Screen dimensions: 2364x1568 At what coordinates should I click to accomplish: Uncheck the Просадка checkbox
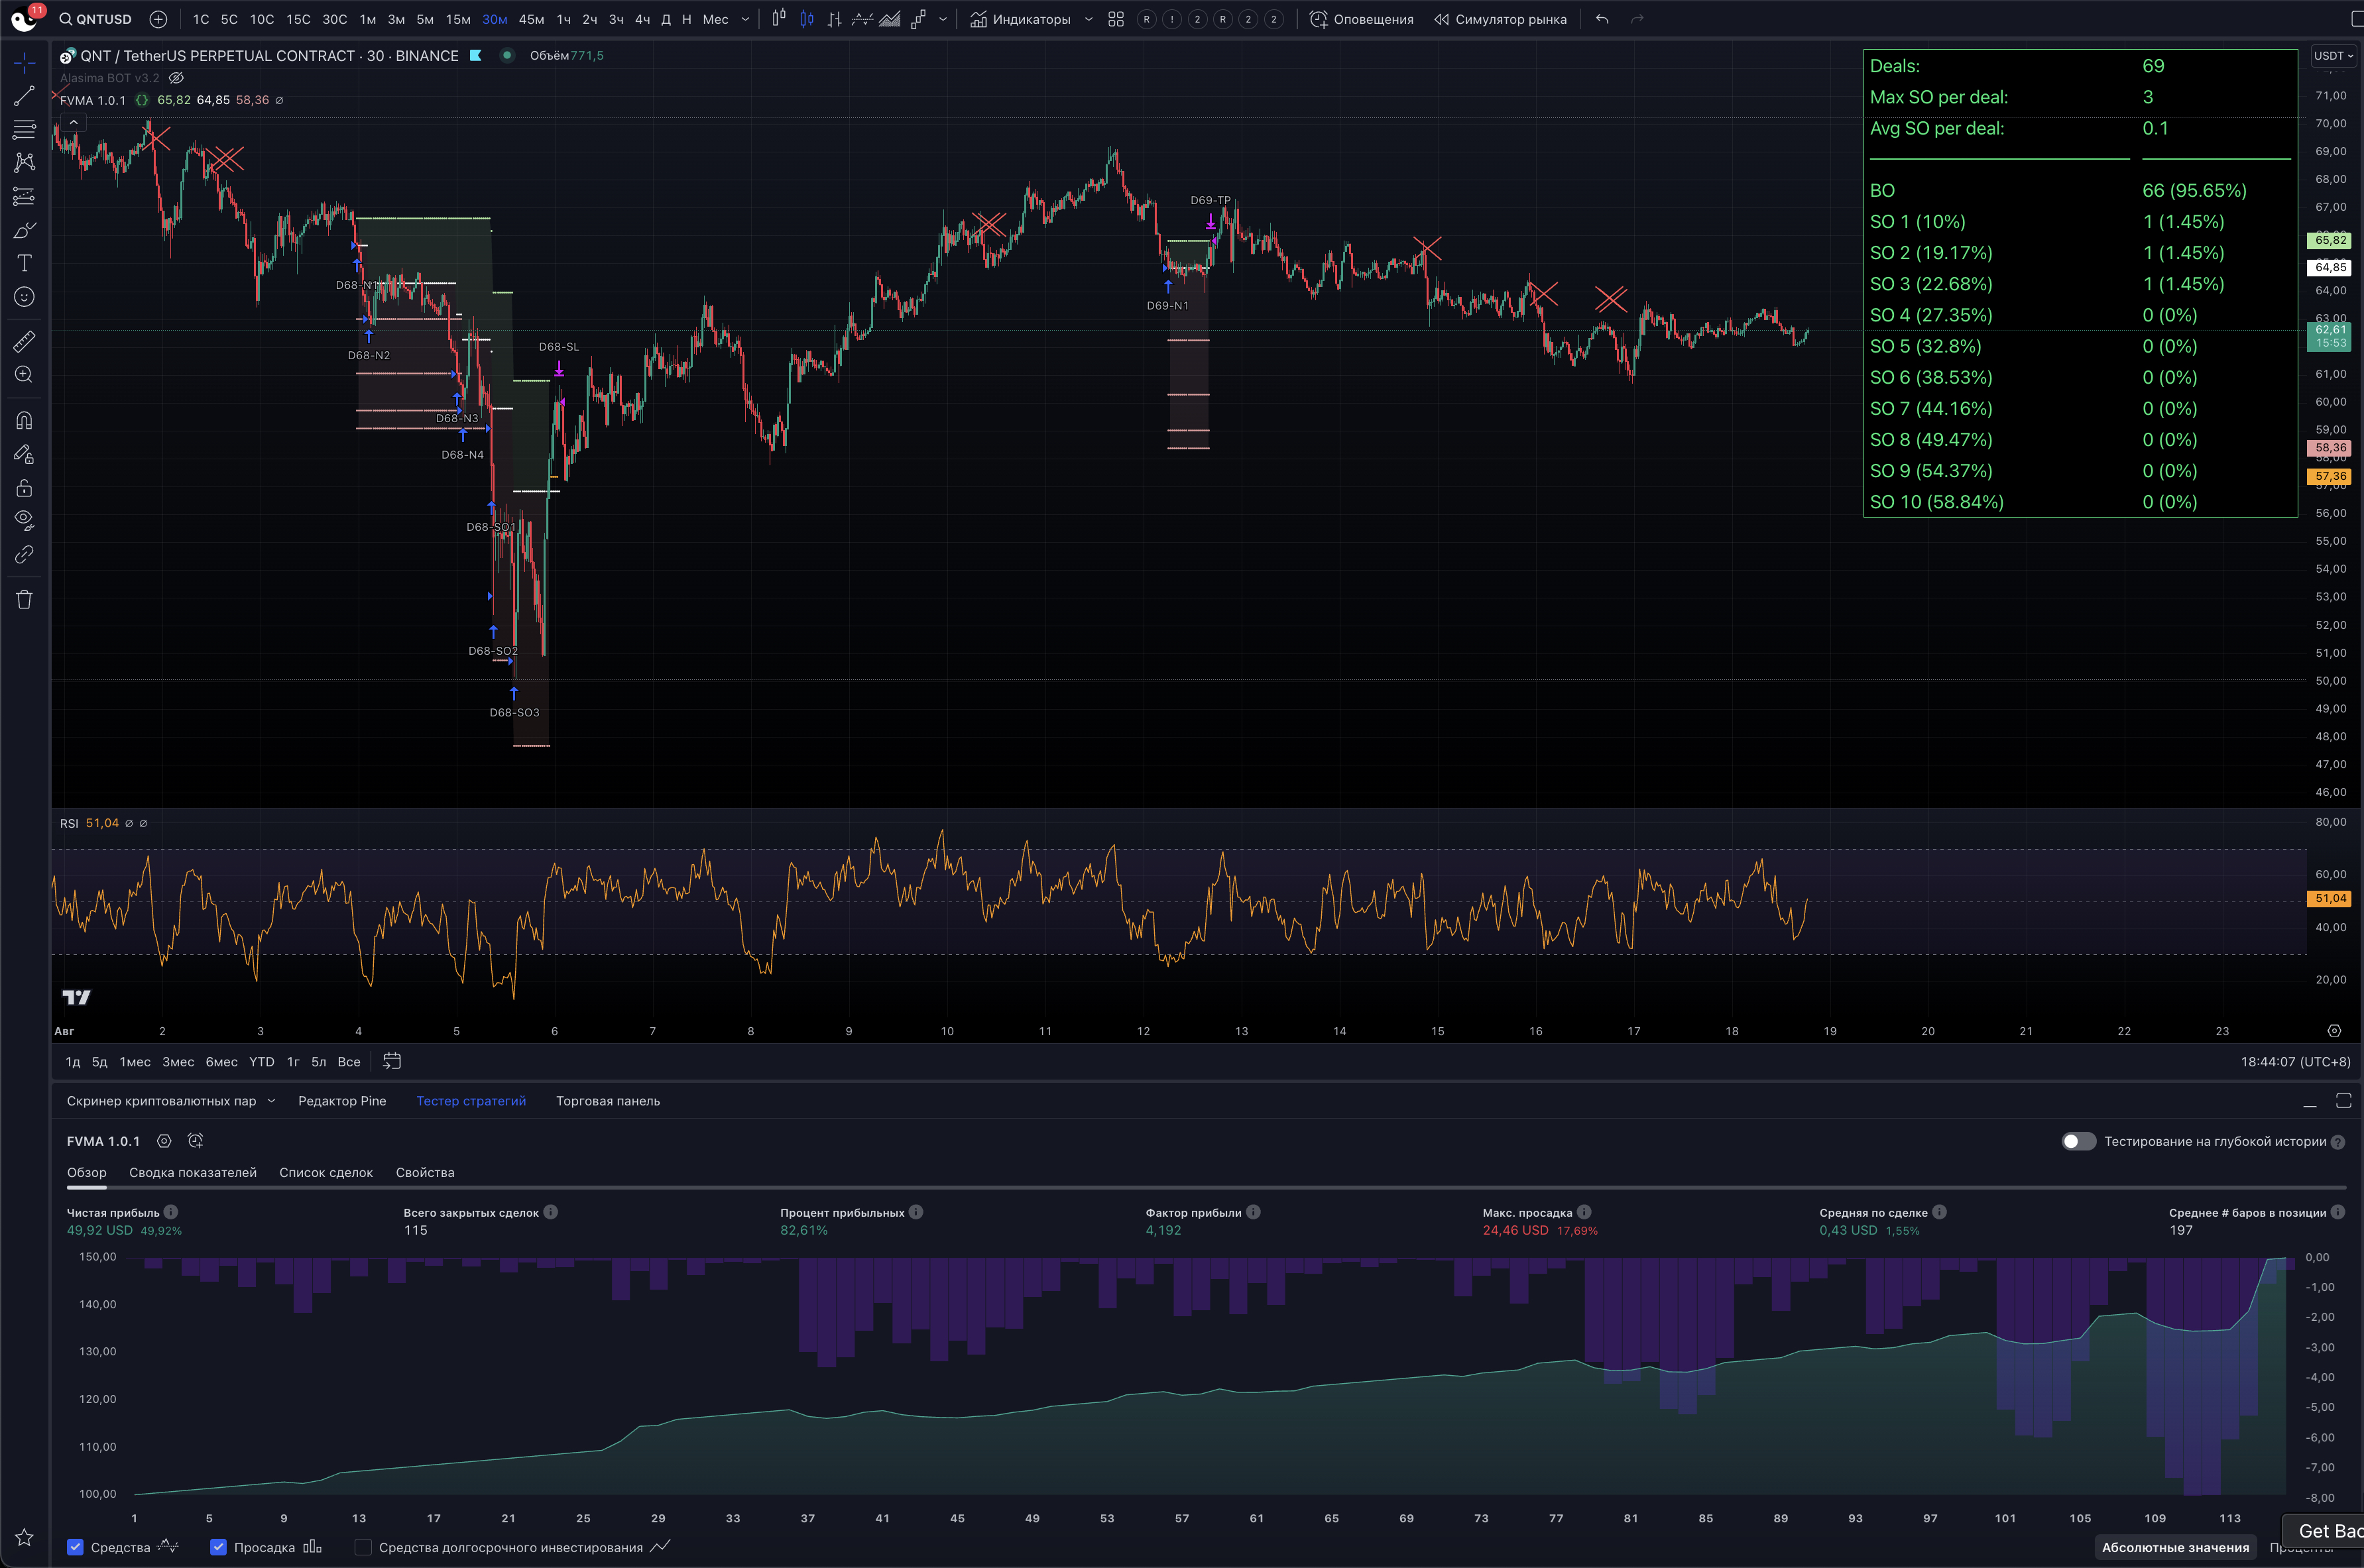(x=218, y=1547)
